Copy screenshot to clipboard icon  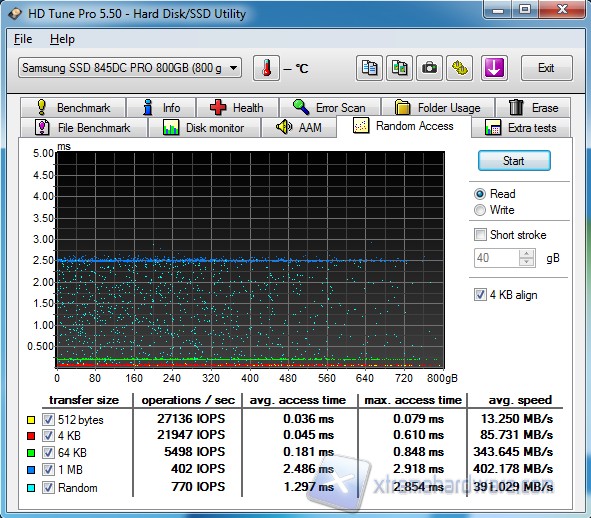point(399,68)
